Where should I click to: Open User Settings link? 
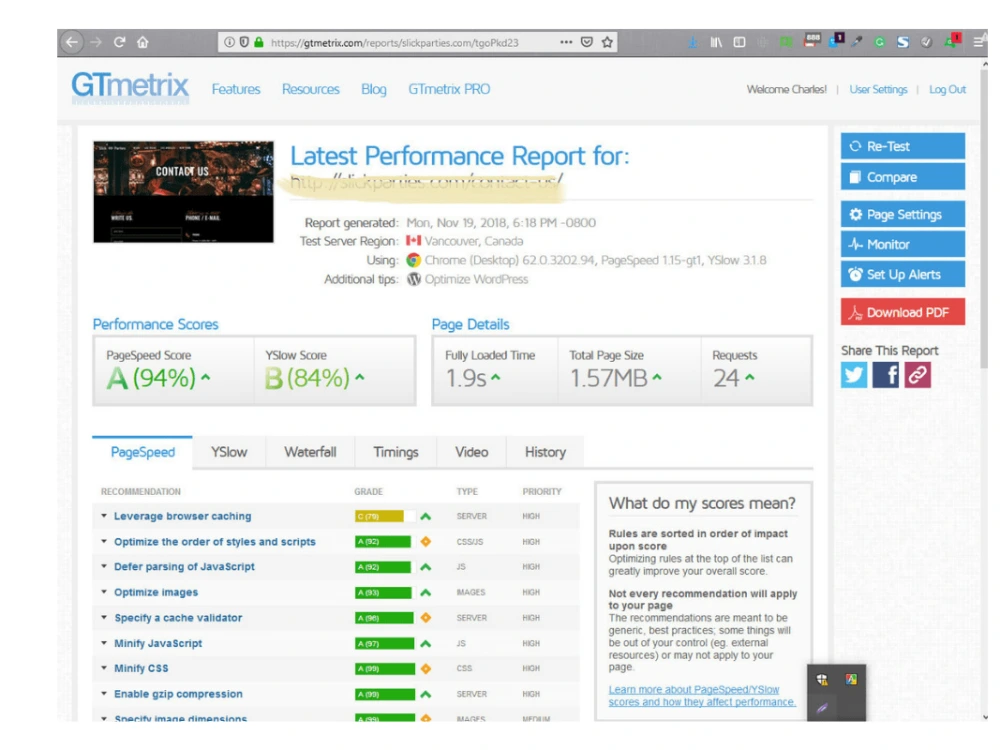point(878,89)
